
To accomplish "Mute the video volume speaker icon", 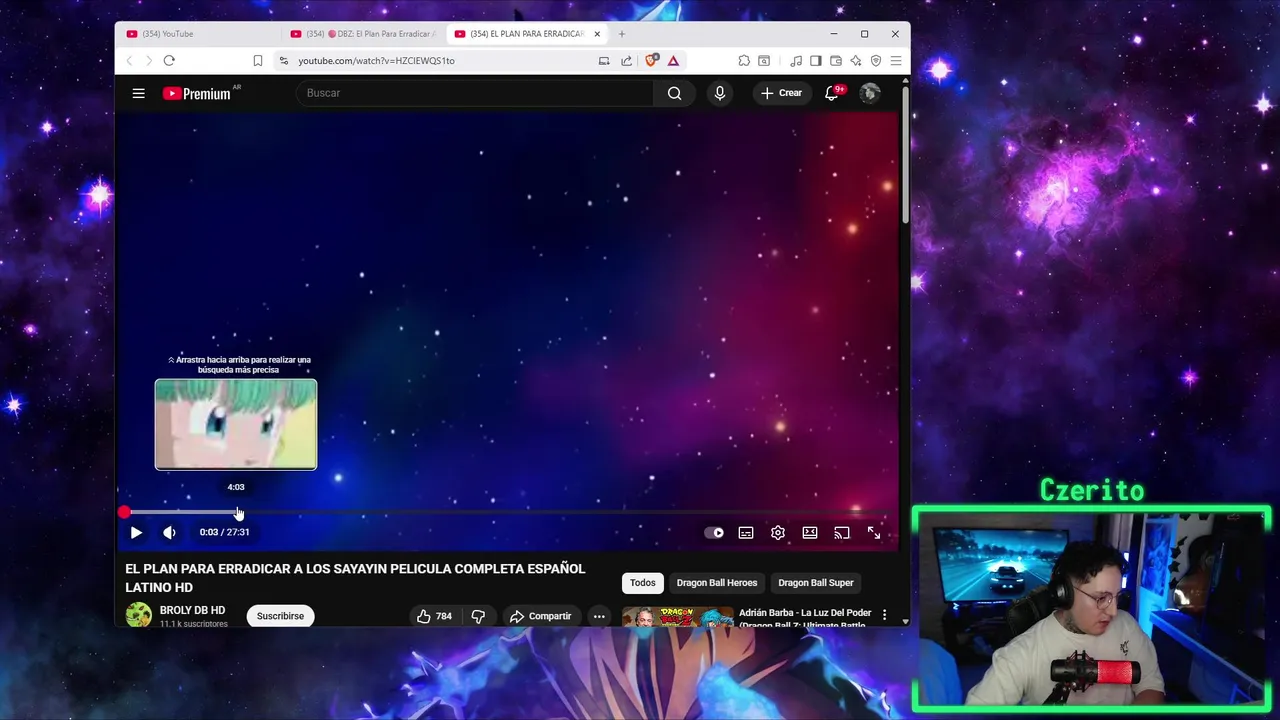I will point(169,533).
